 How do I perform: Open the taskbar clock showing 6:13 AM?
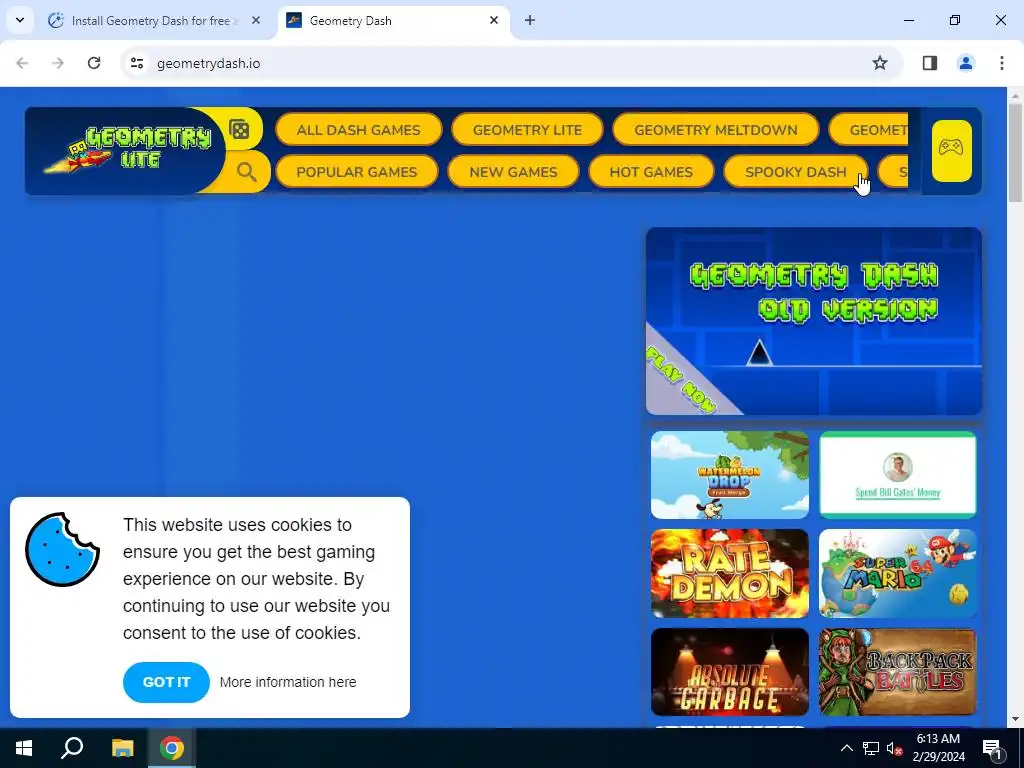[938, 748]
